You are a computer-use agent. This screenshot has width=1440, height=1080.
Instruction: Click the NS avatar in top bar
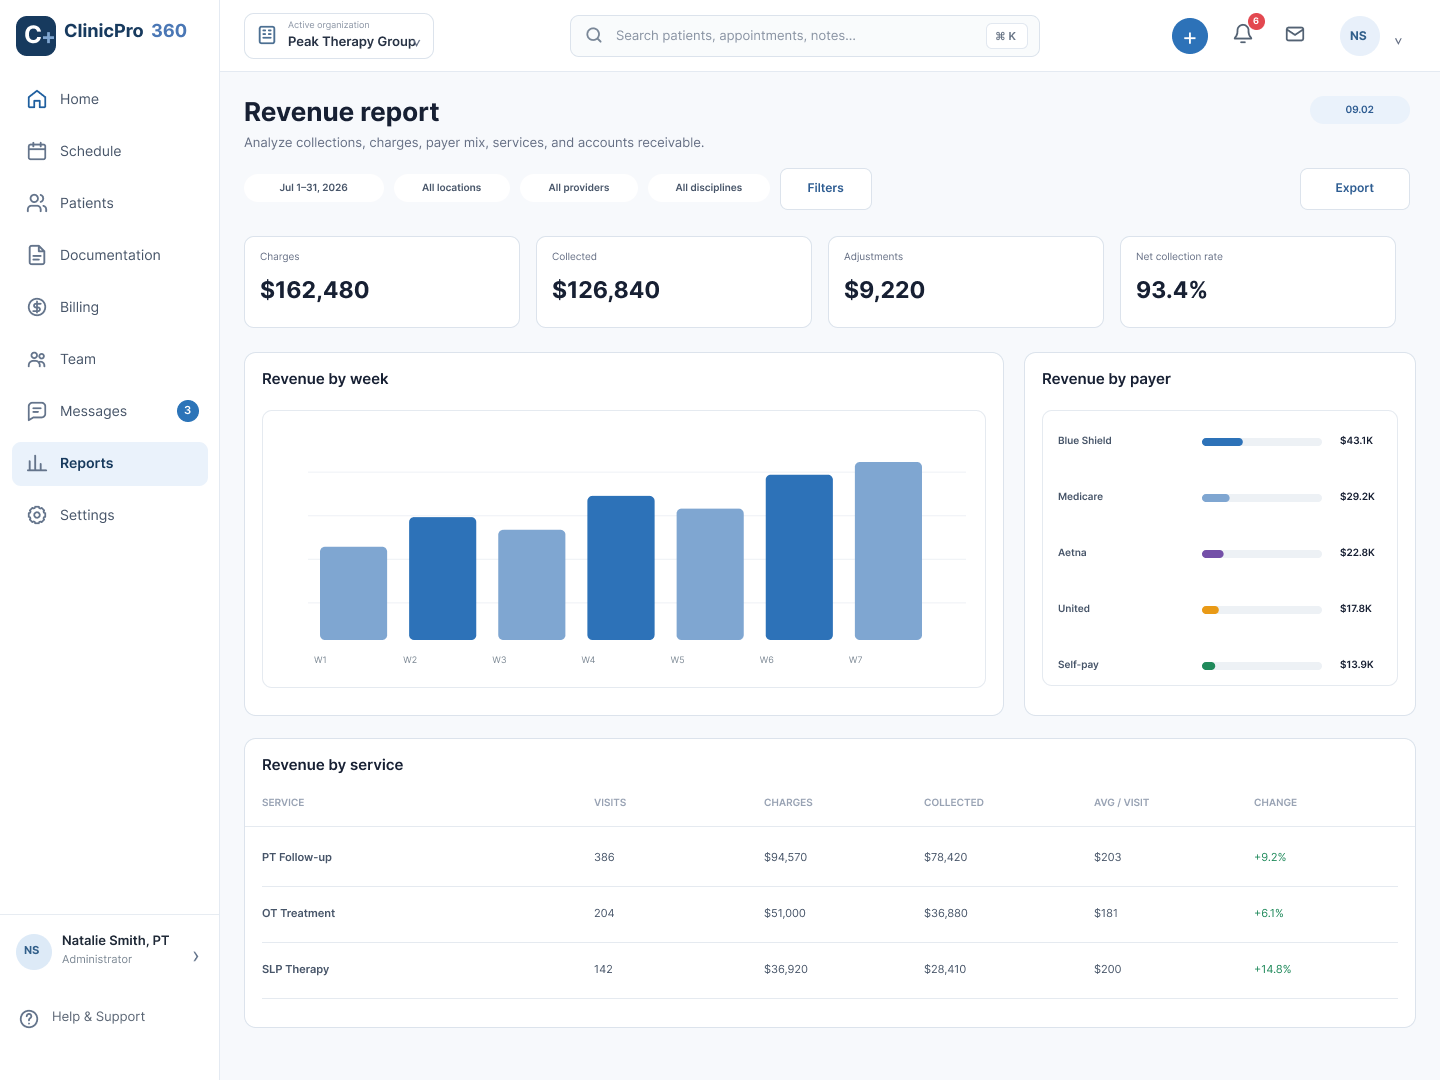coord(1358,36)
